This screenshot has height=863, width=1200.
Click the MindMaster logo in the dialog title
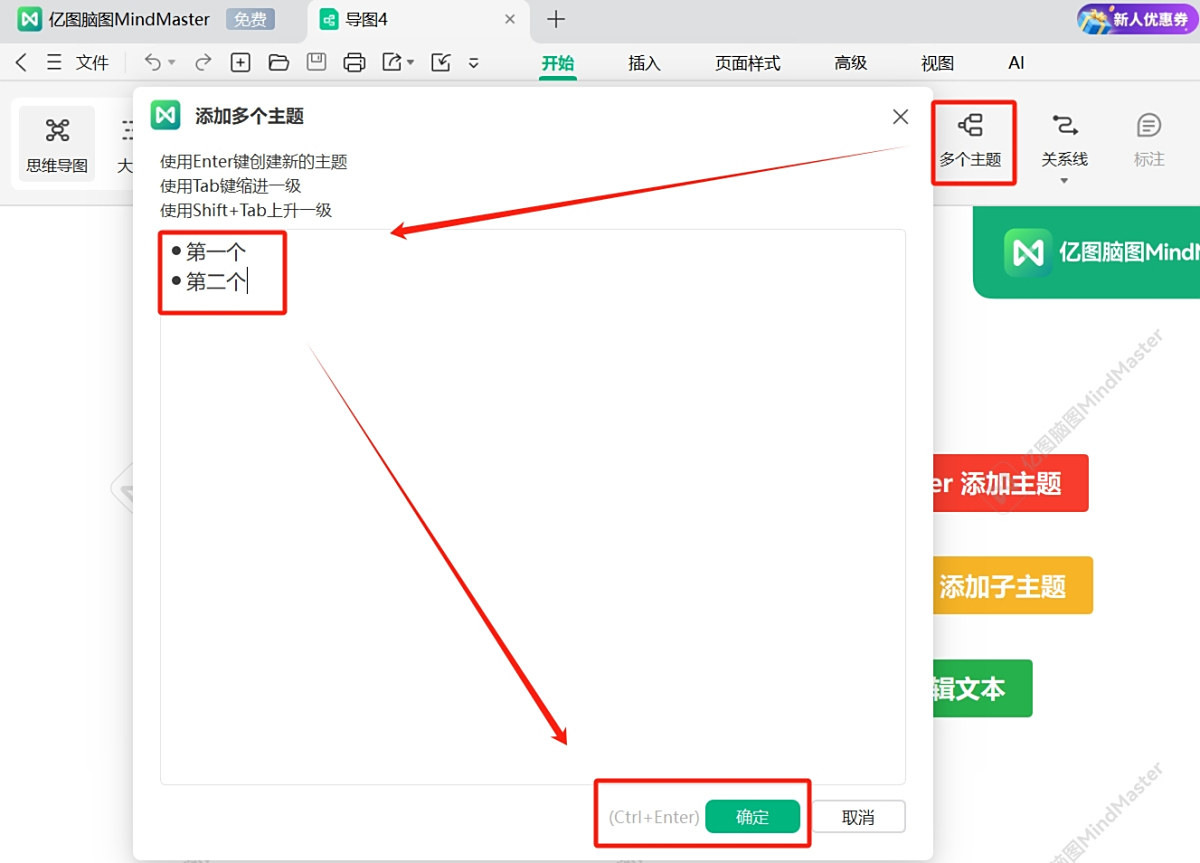point(165,115)
